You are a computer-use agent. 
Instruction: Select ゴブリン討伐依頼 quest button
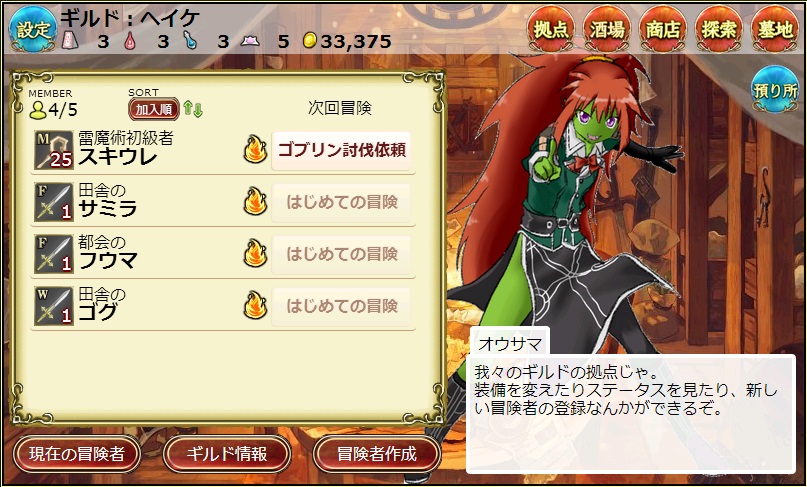342,150
